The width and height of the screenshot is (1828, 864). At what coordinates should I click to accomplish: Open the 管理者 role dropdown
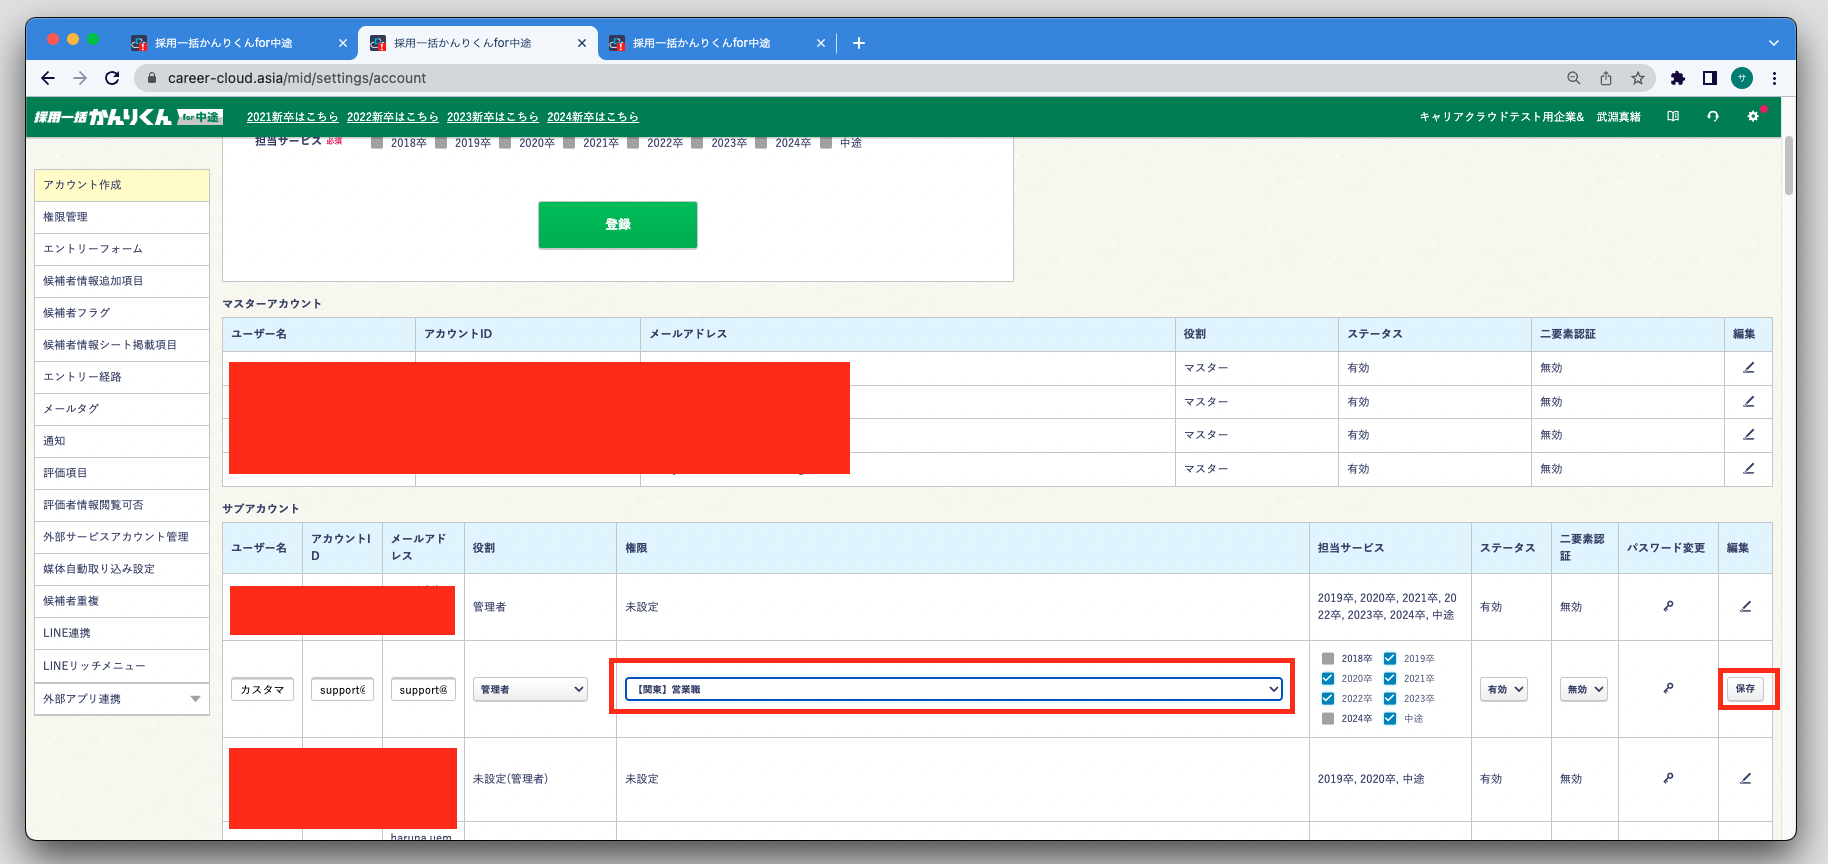(x=530, y=689)
